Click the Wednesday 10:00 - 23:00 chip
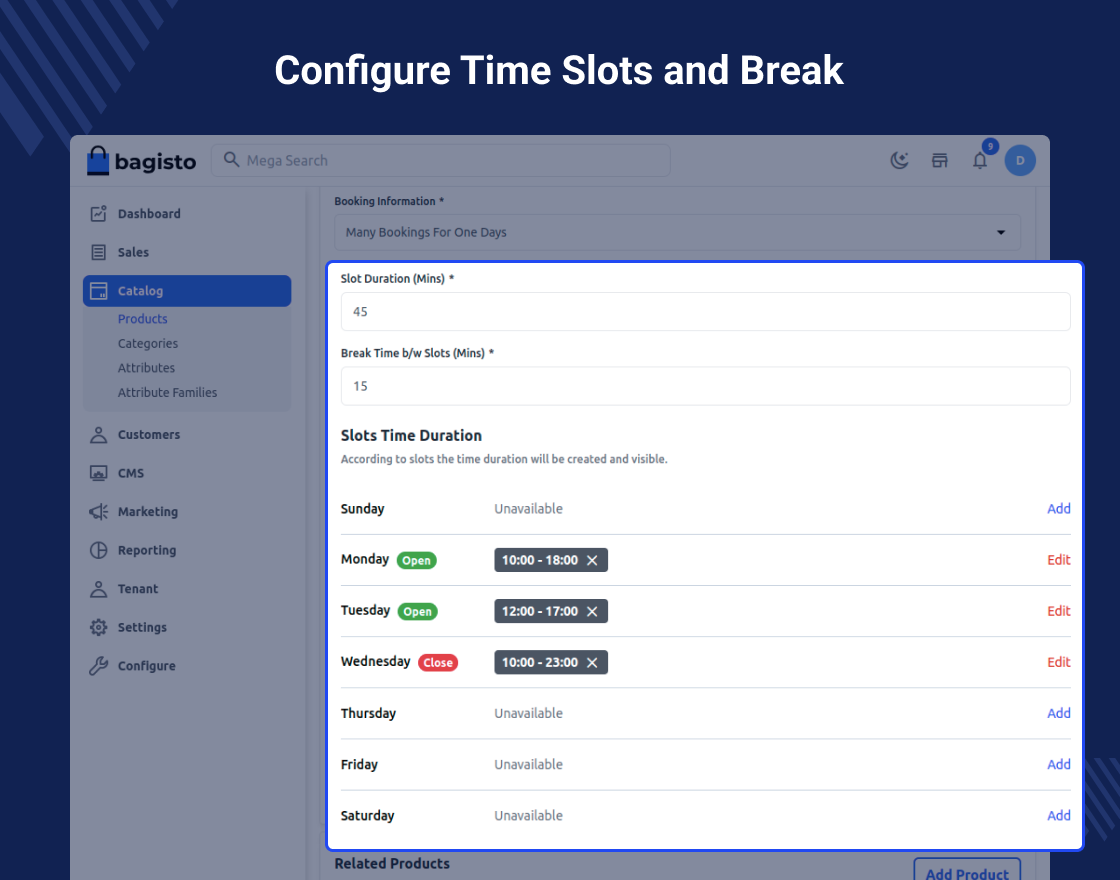 tap(551, 662)
